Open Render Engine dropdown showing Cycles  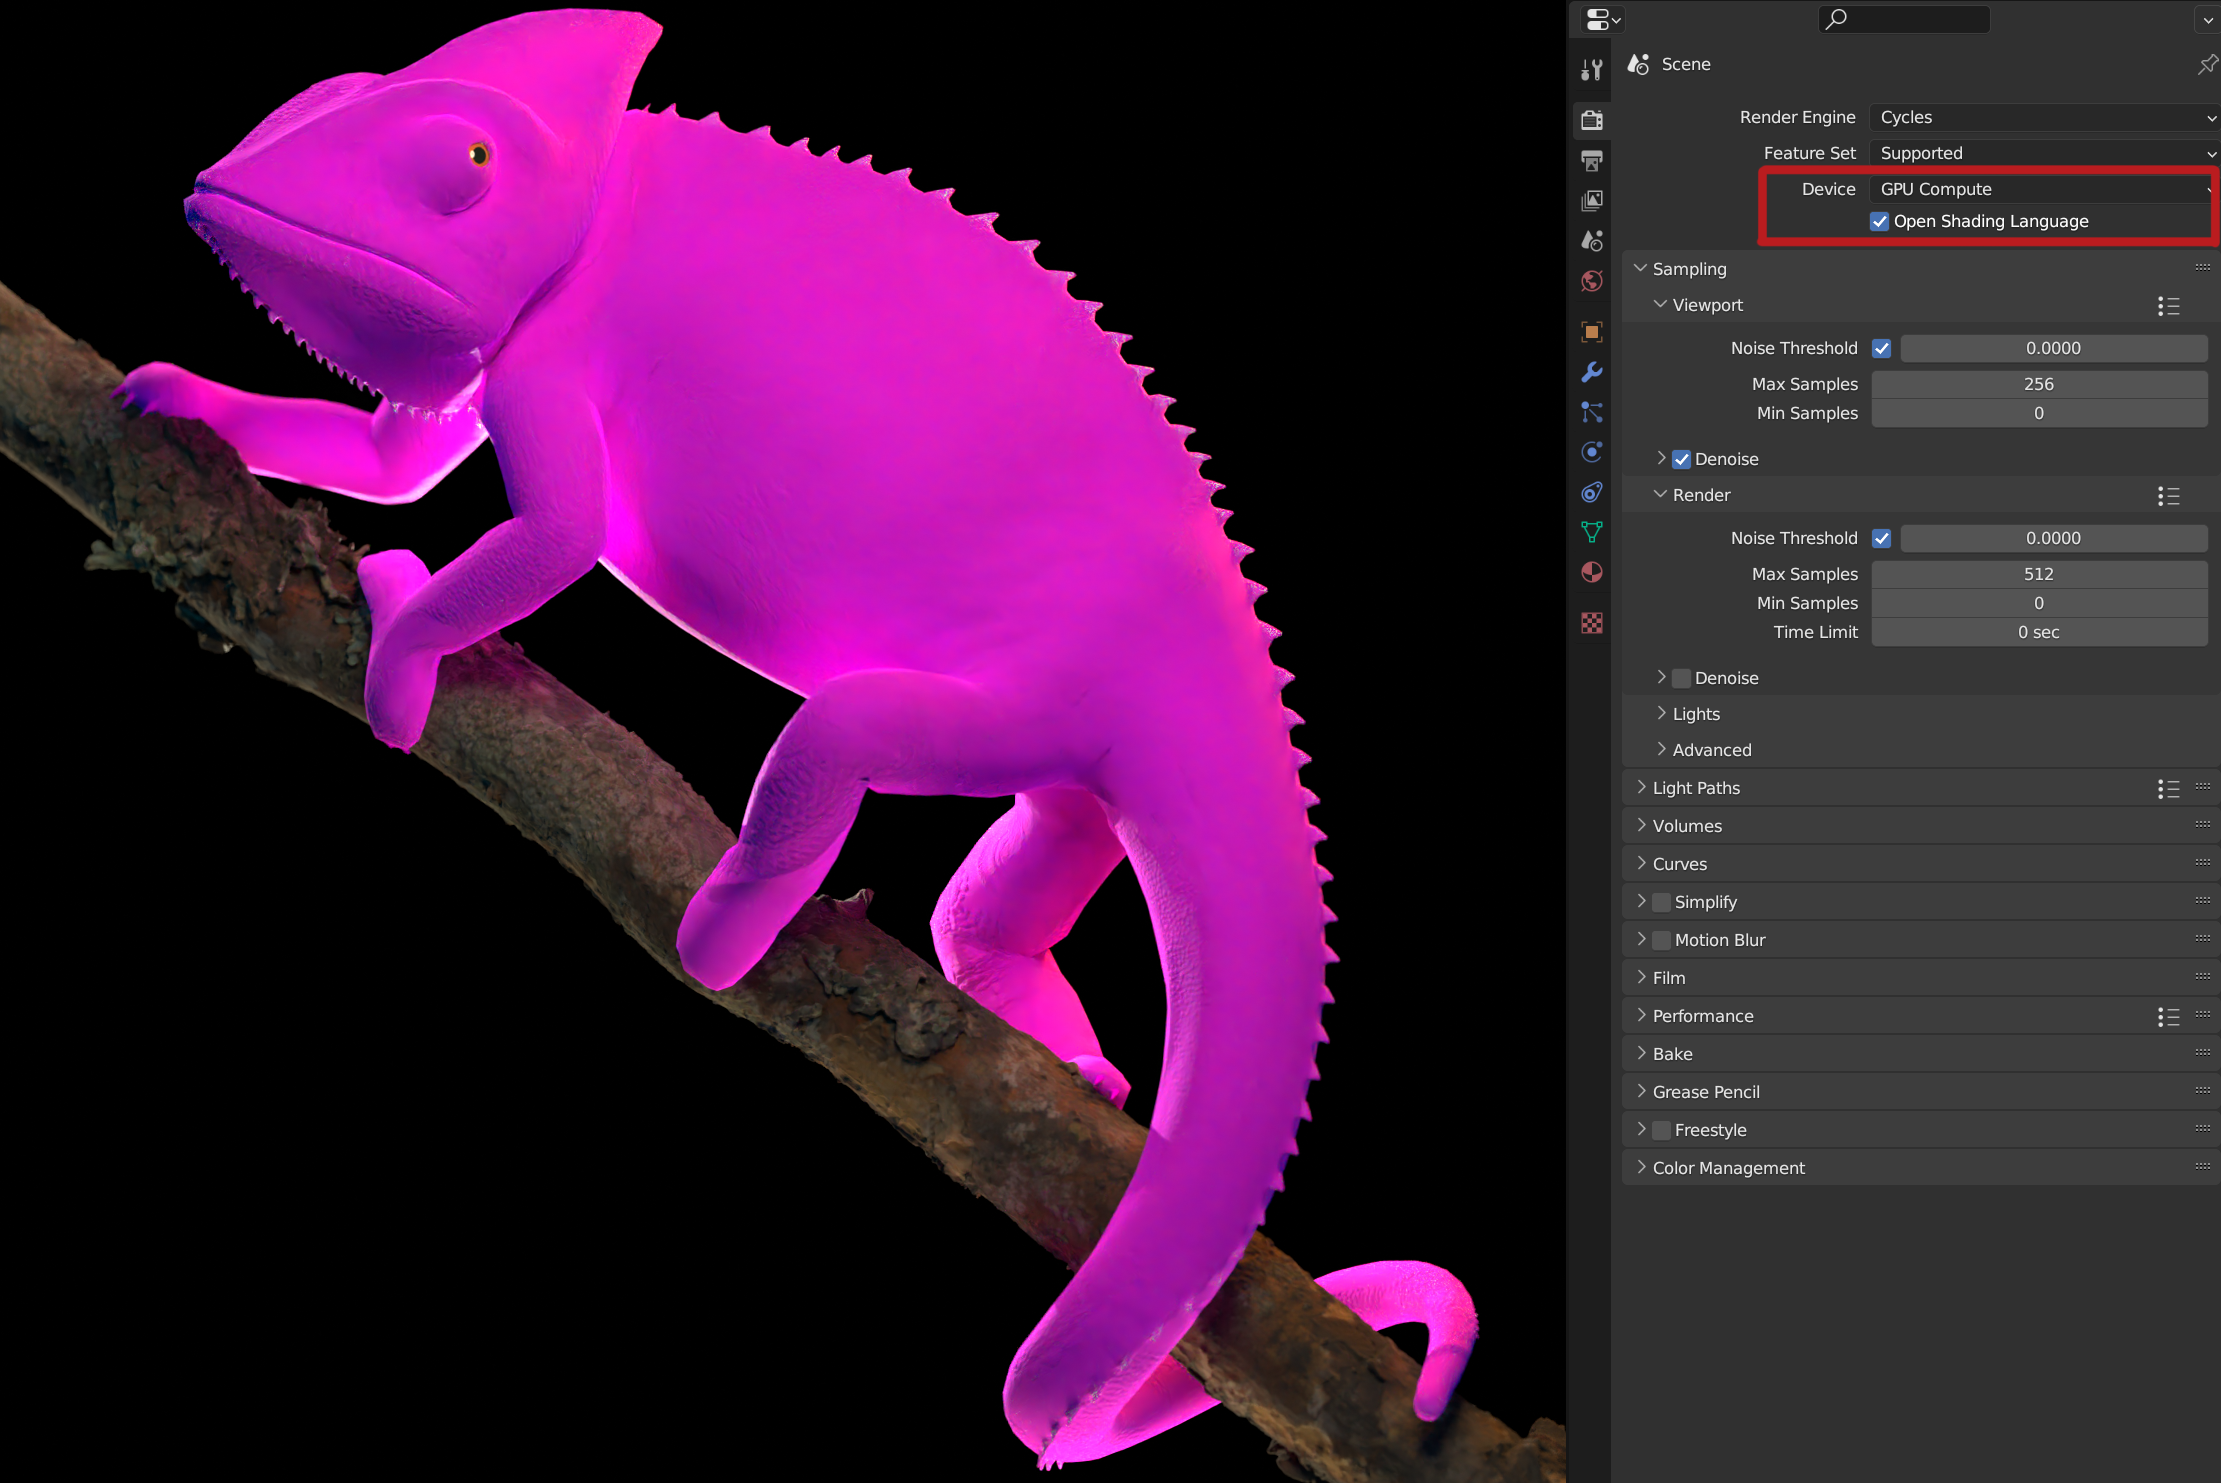(x=2041, y=117)
